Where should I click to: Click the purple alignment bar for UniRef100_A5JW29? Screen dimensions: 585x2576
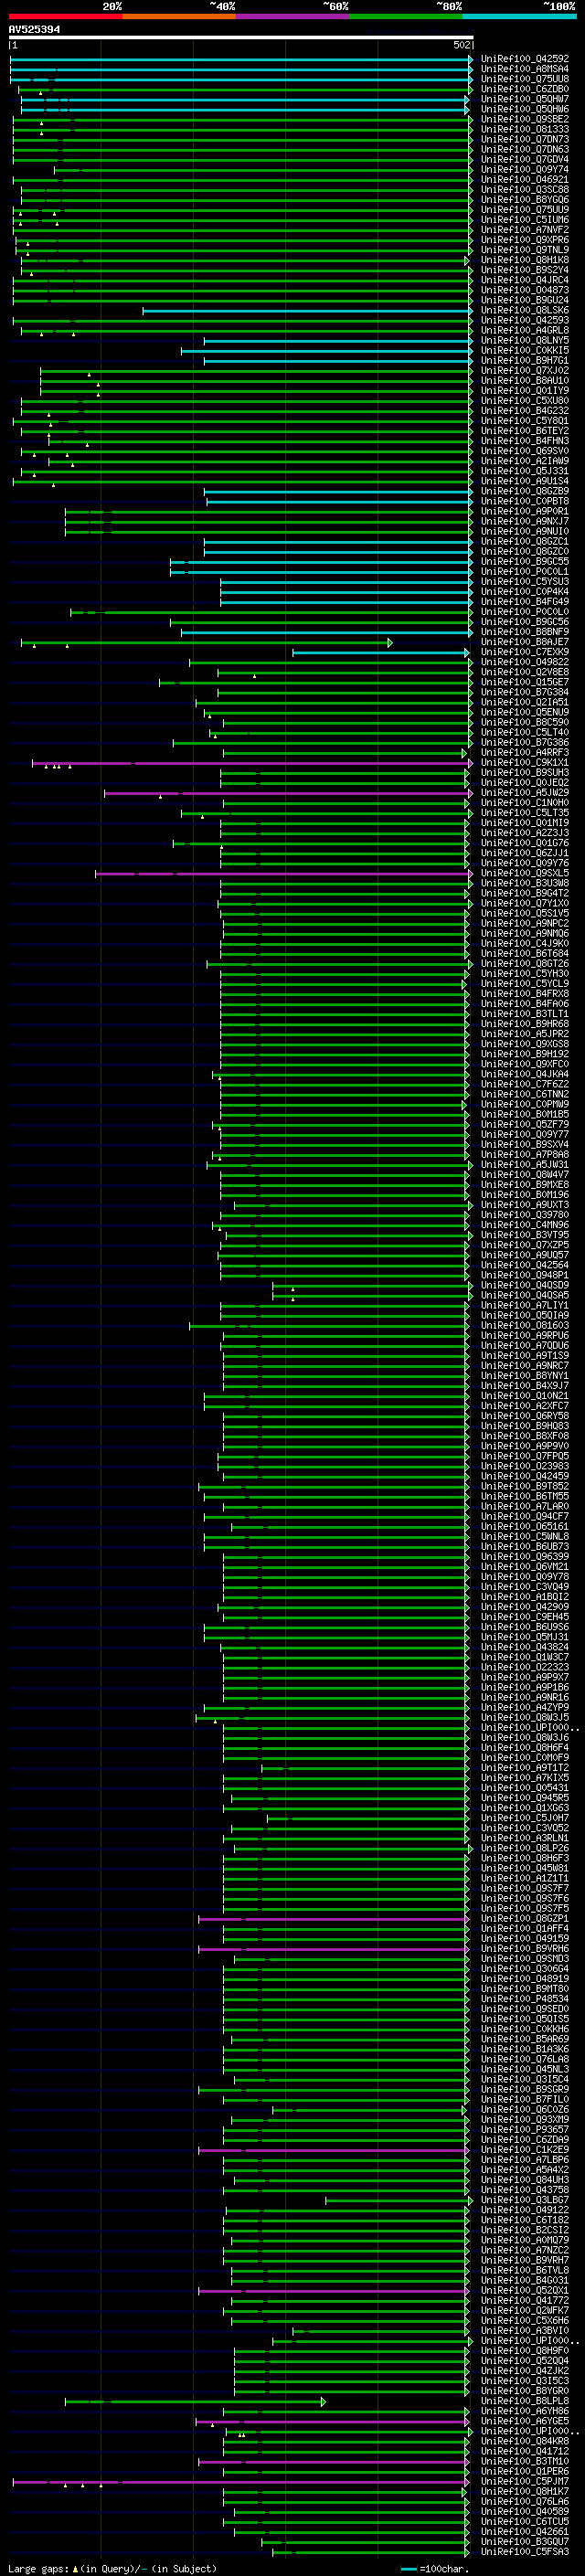[x=288, y=793]
